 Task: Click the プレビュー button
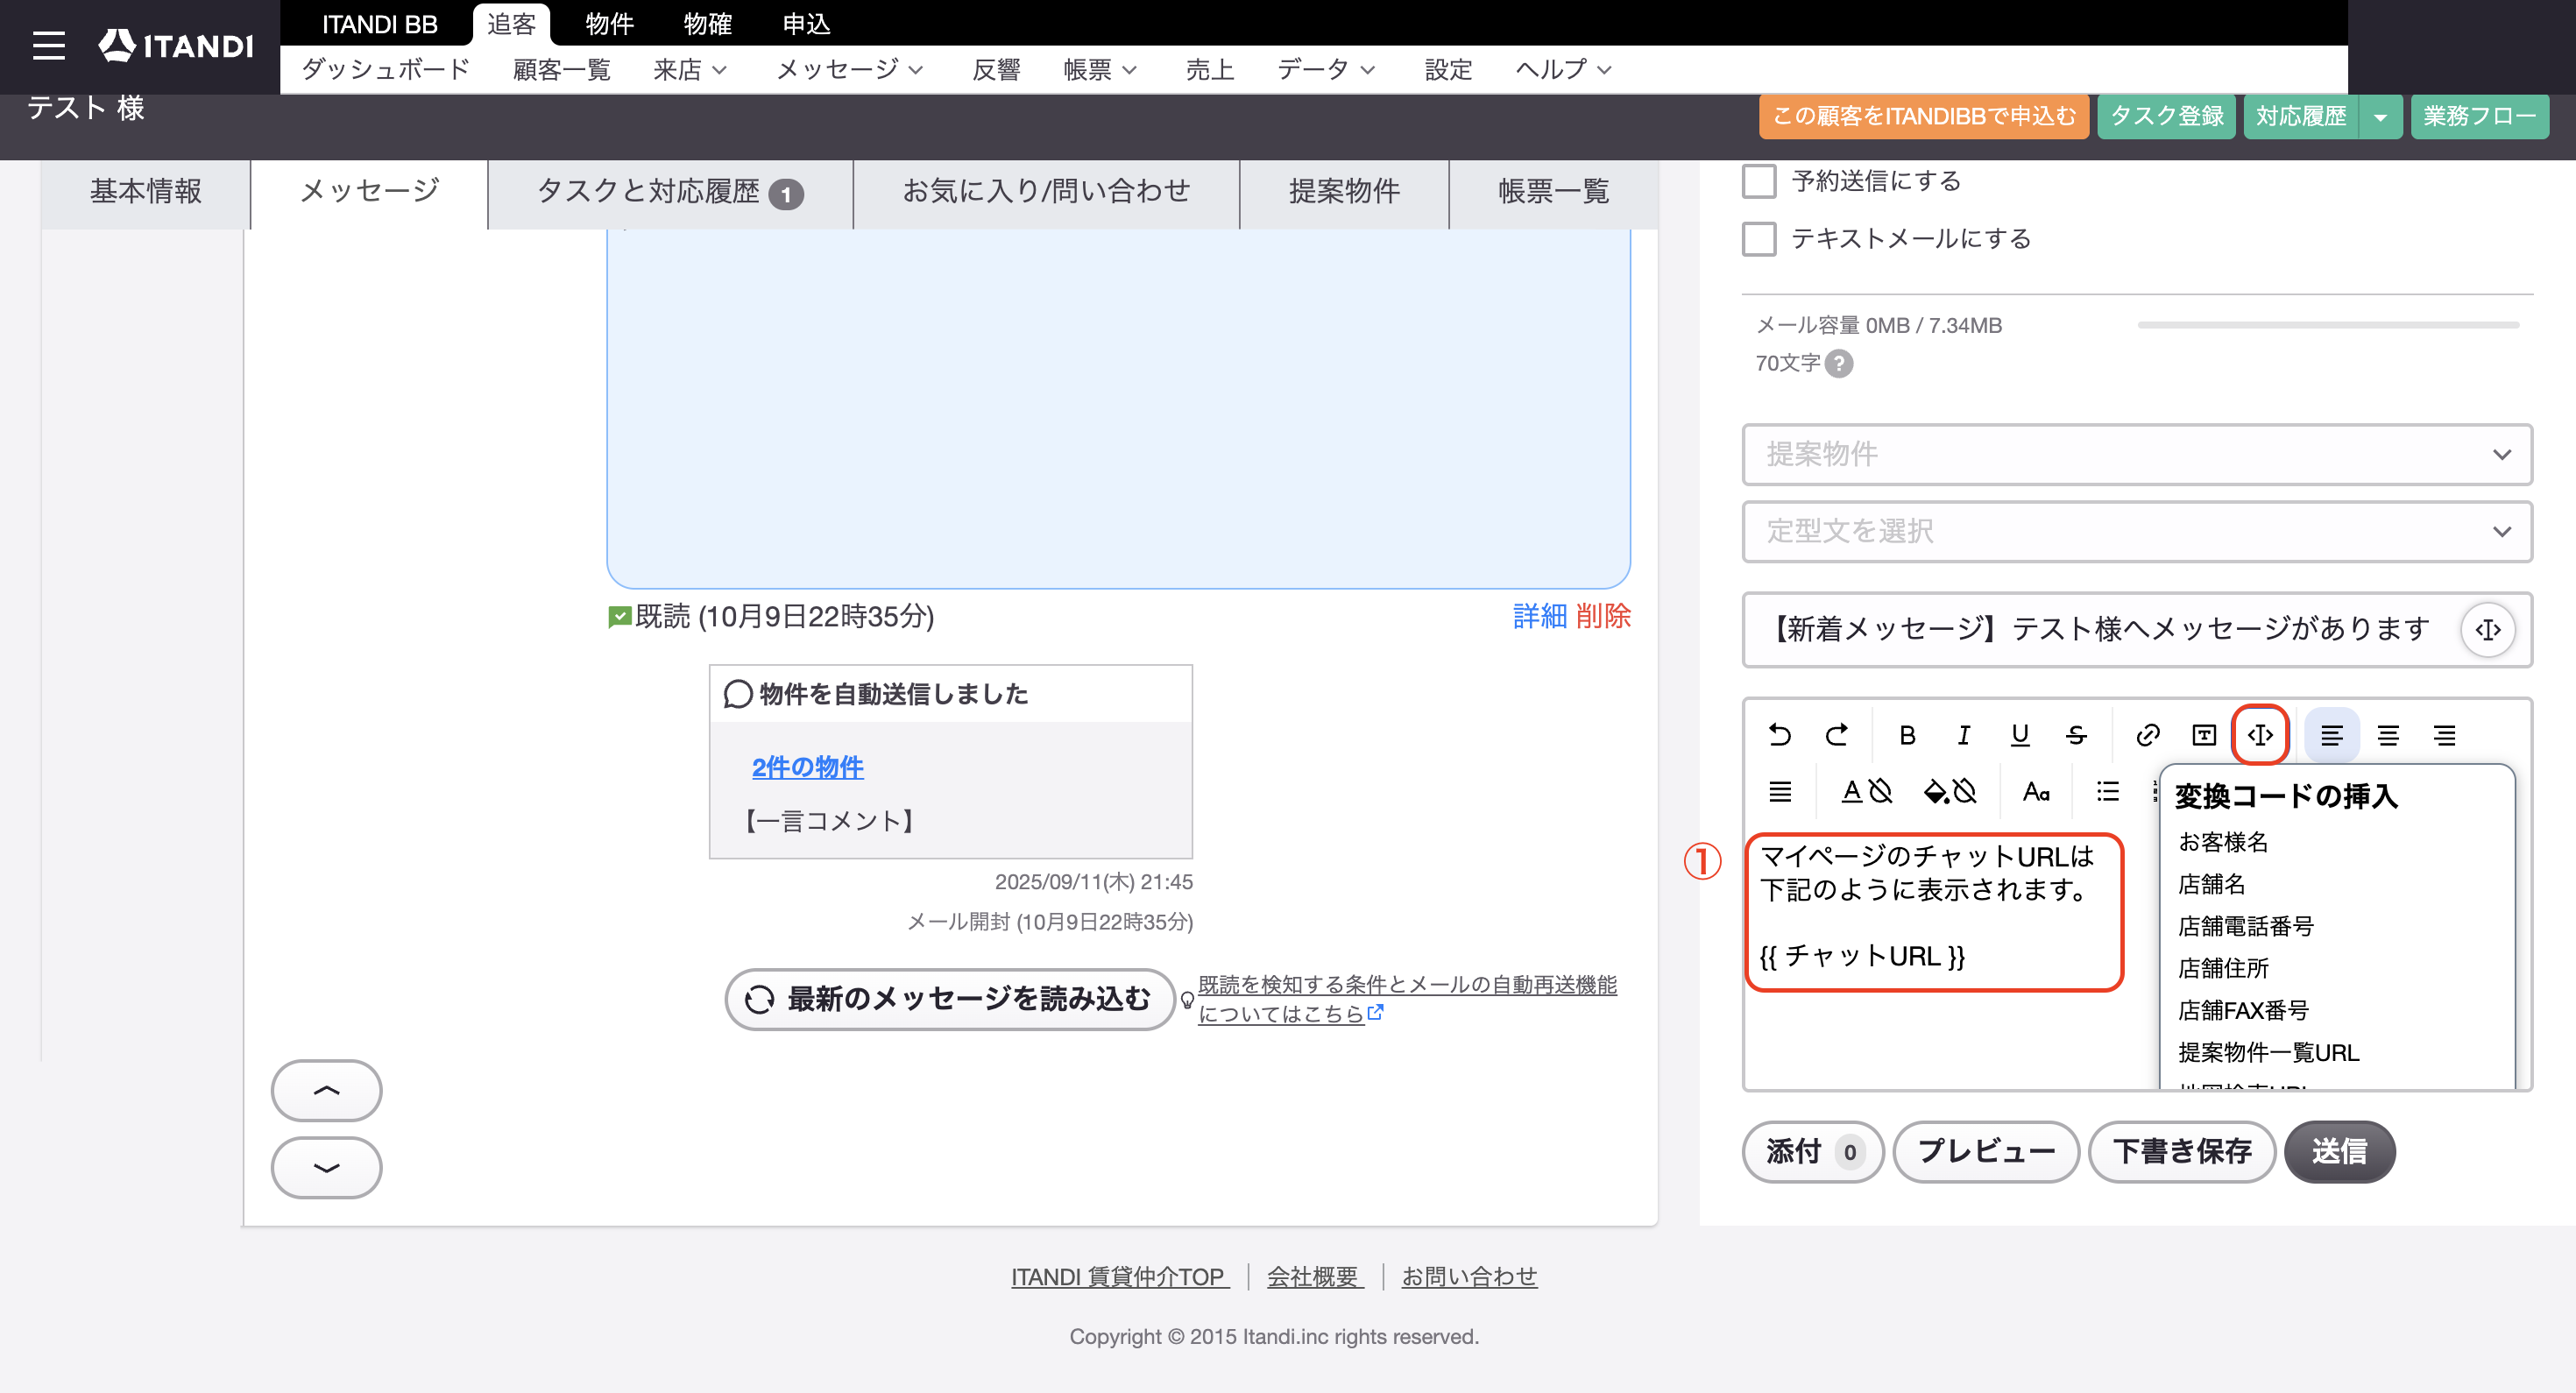coord(1986,1152)
